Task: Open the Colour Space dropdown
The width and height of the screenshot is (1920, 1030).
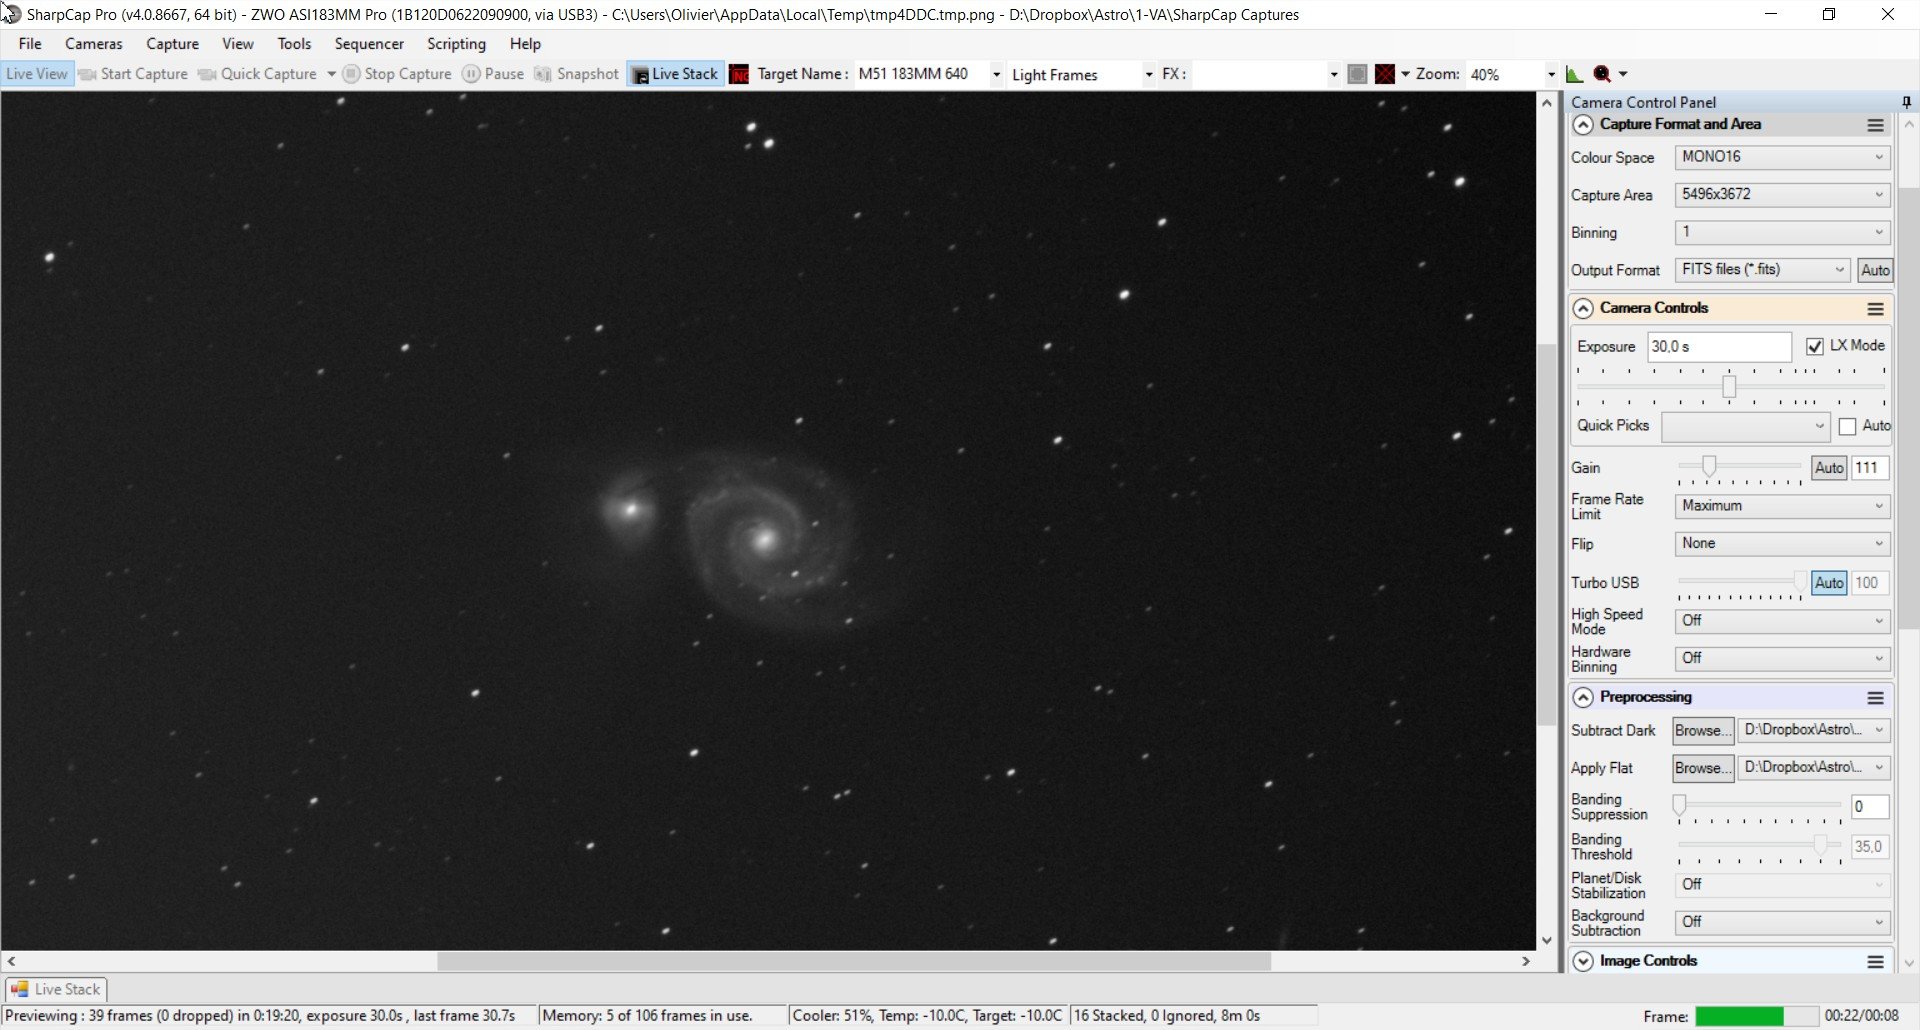Action: coord(1782,157)
